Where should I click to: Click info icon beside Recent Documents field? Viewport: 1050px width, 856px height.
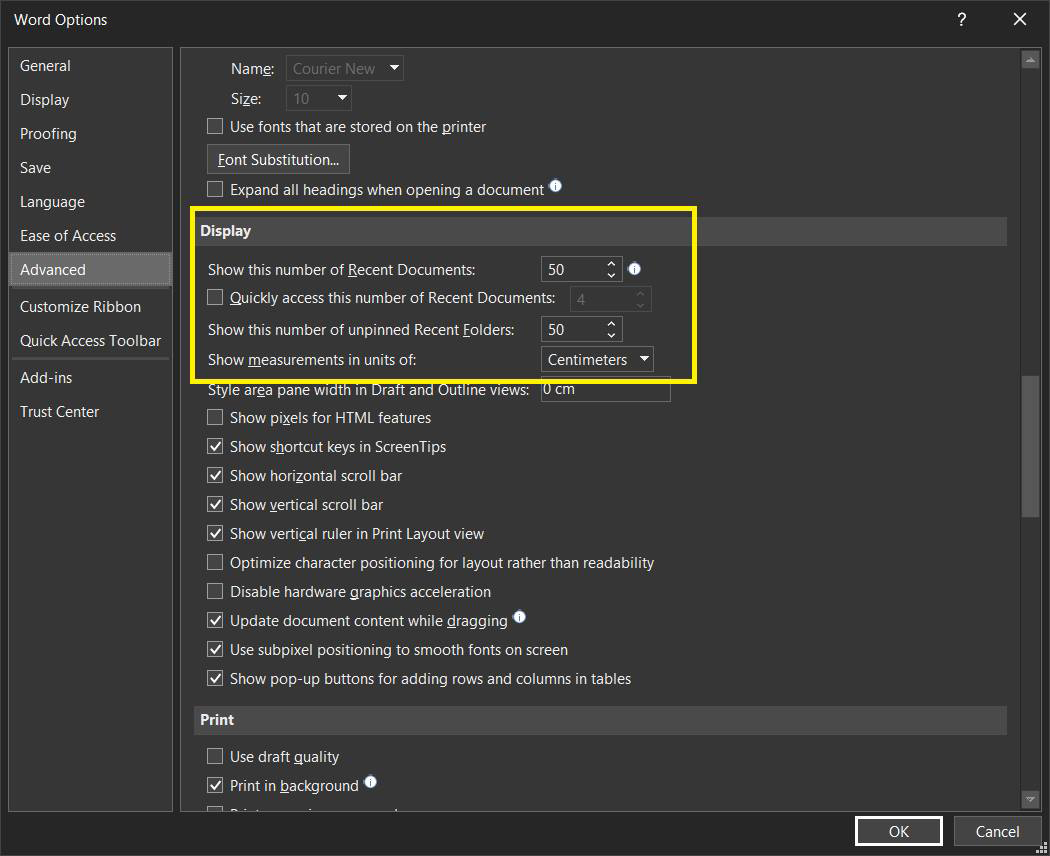tap(635, 269)
